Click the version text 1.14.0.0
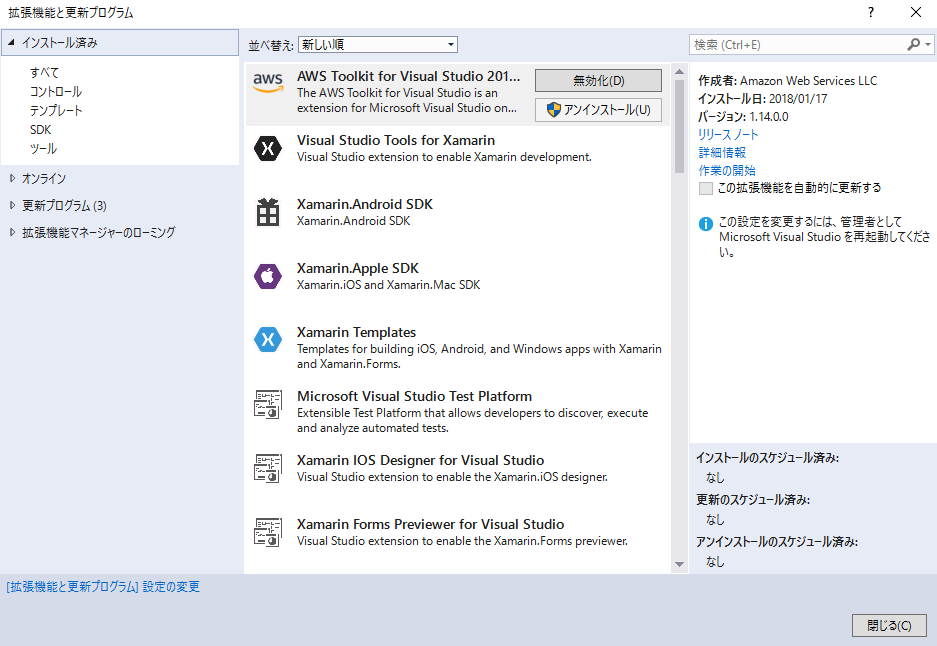This screenshot has height=646, width=937. click(x=768, y=117)
